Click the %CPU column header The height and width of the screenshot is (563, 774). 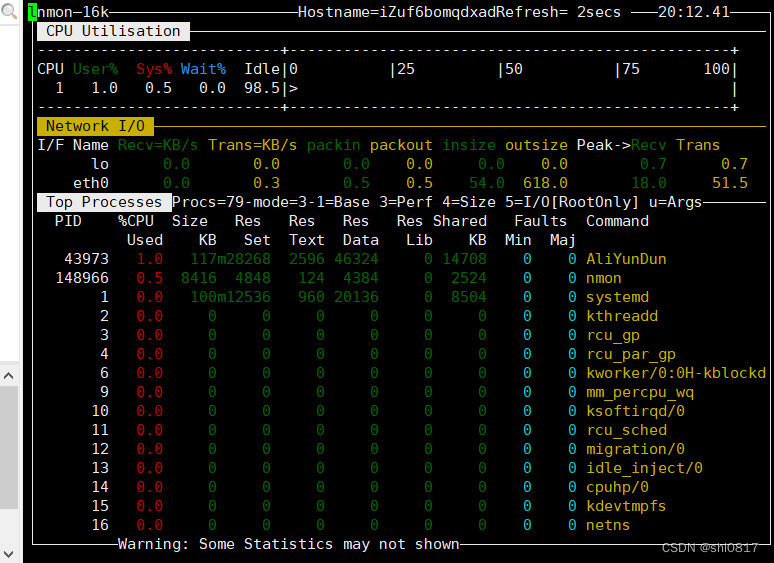coord(136,221)
